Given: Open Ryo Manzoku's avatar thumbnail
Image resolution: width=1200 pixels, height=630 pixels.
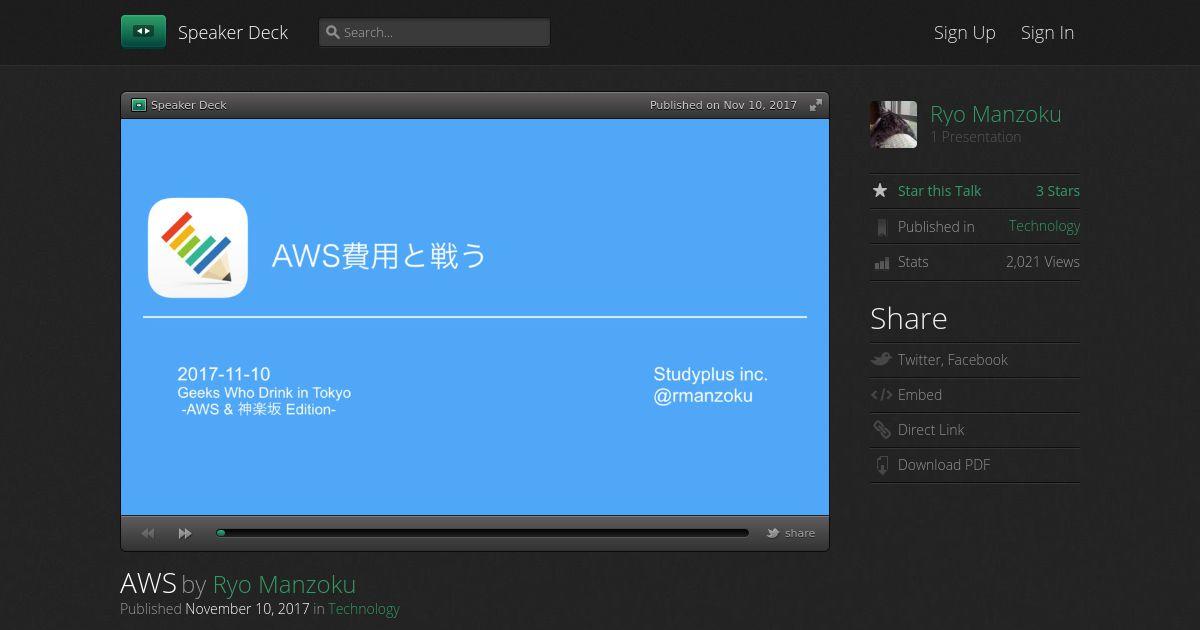Looking at the screenshot, I should 893,124.
